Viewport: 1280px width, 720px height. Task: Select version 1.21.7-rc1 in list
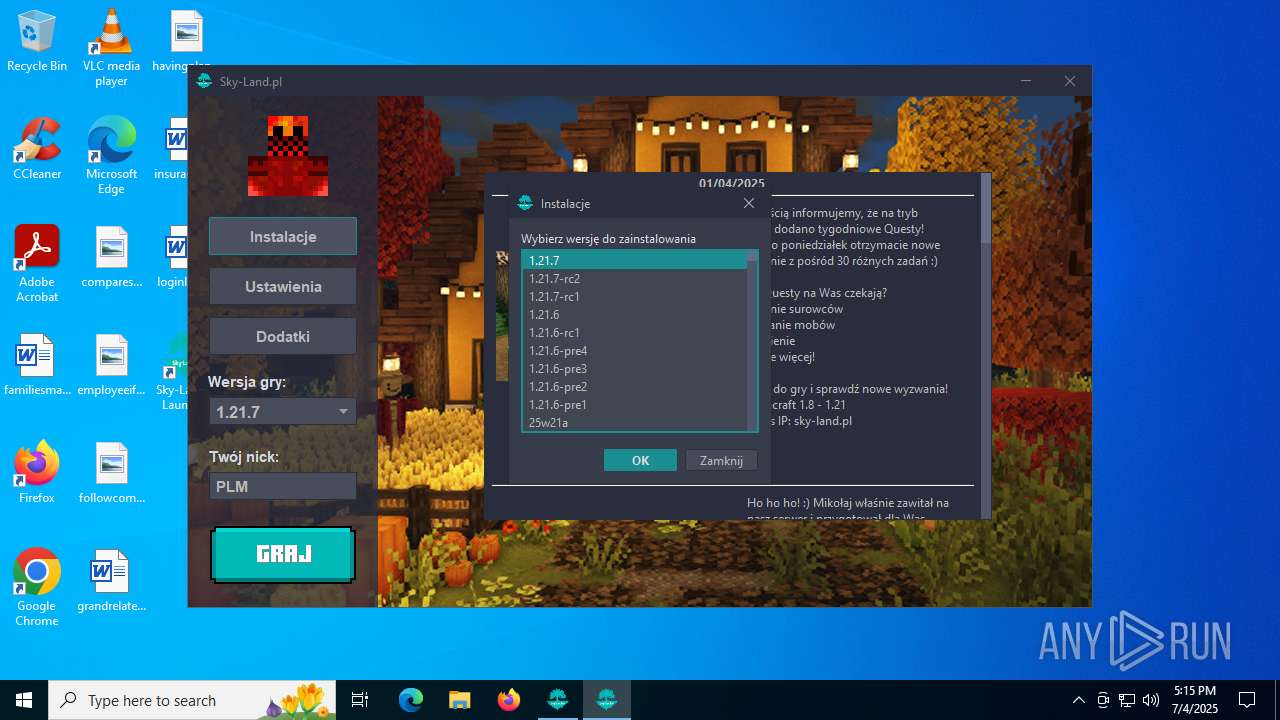tap(634, 296)
